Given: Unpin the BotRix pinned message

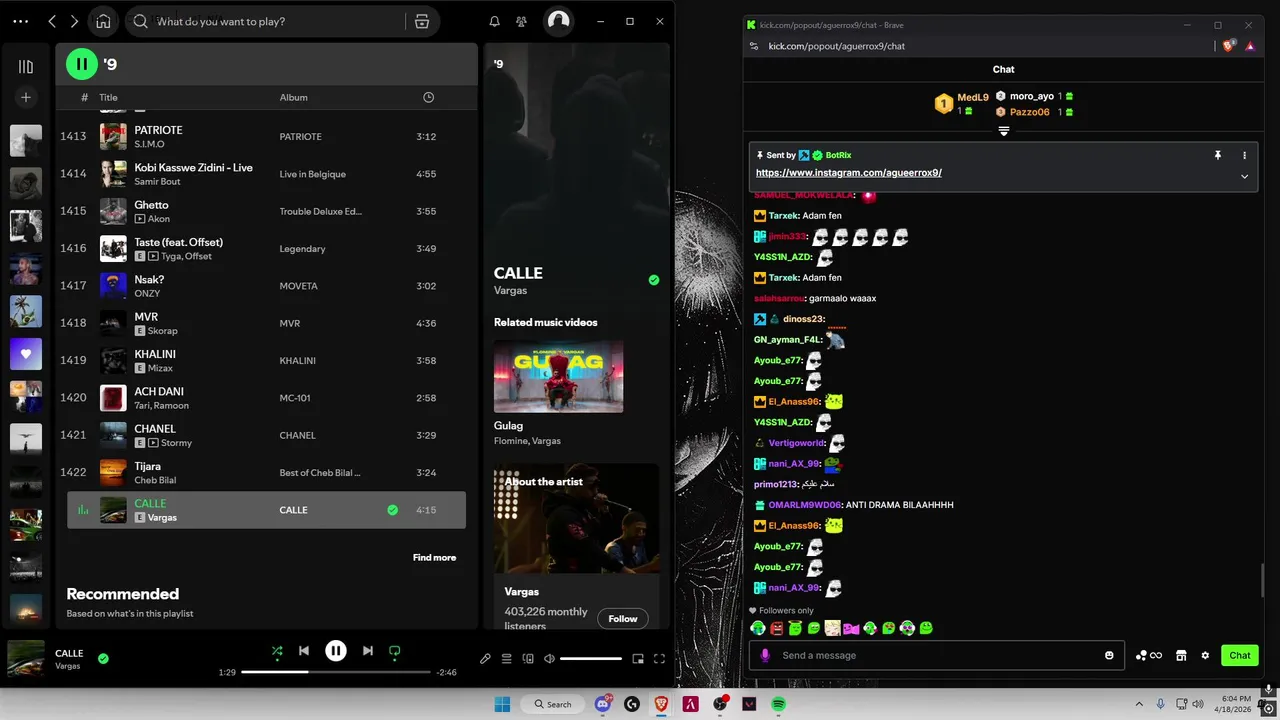Looking at the screenshot, I should coord(1217,156).
